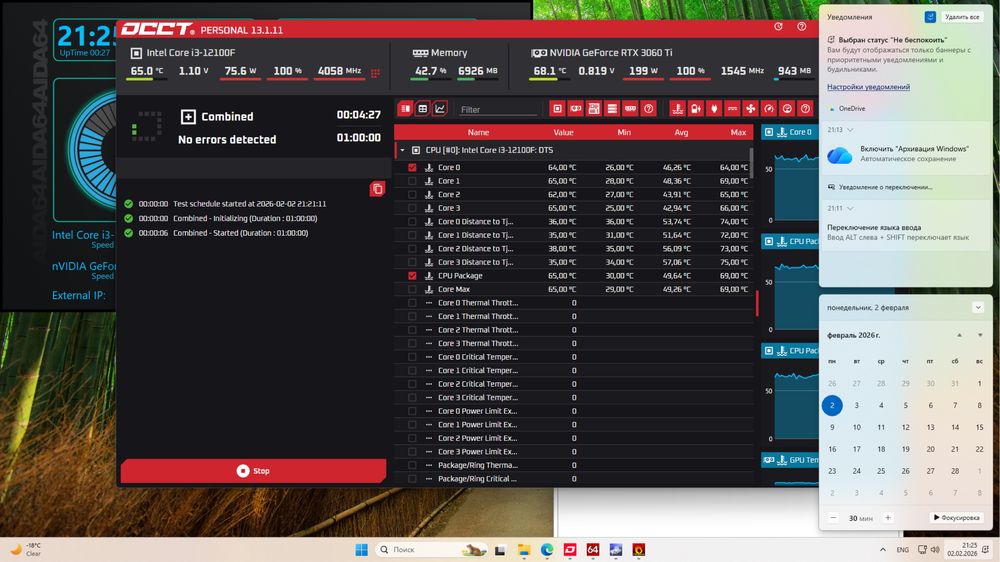Image resolution: width=1000 pixels, height=562 pixels.
Task: Open Настройки уведомлений link
Action: (x=868, y=87)
